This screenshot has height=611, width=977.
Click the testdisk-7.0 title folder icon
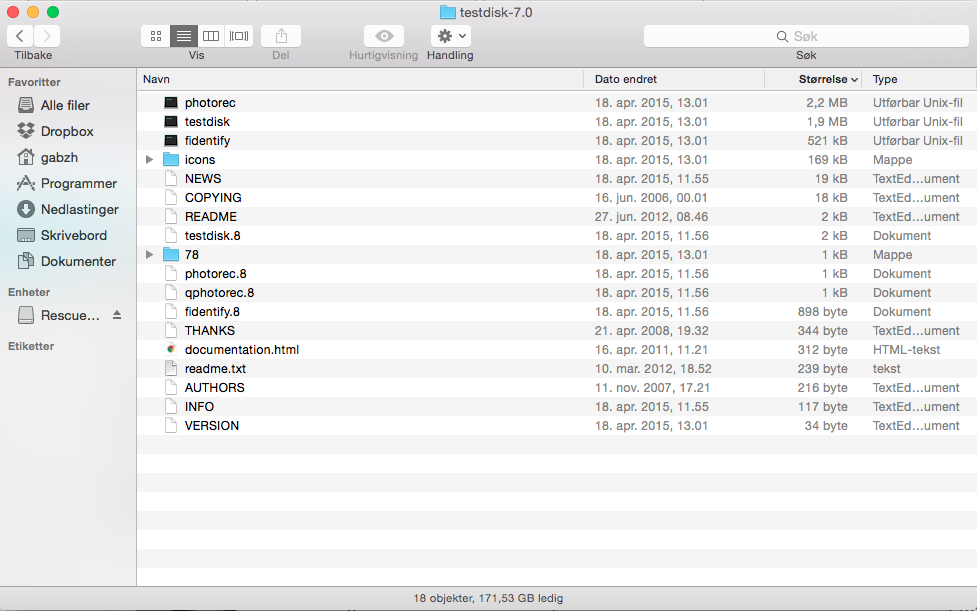pos(447,12)
